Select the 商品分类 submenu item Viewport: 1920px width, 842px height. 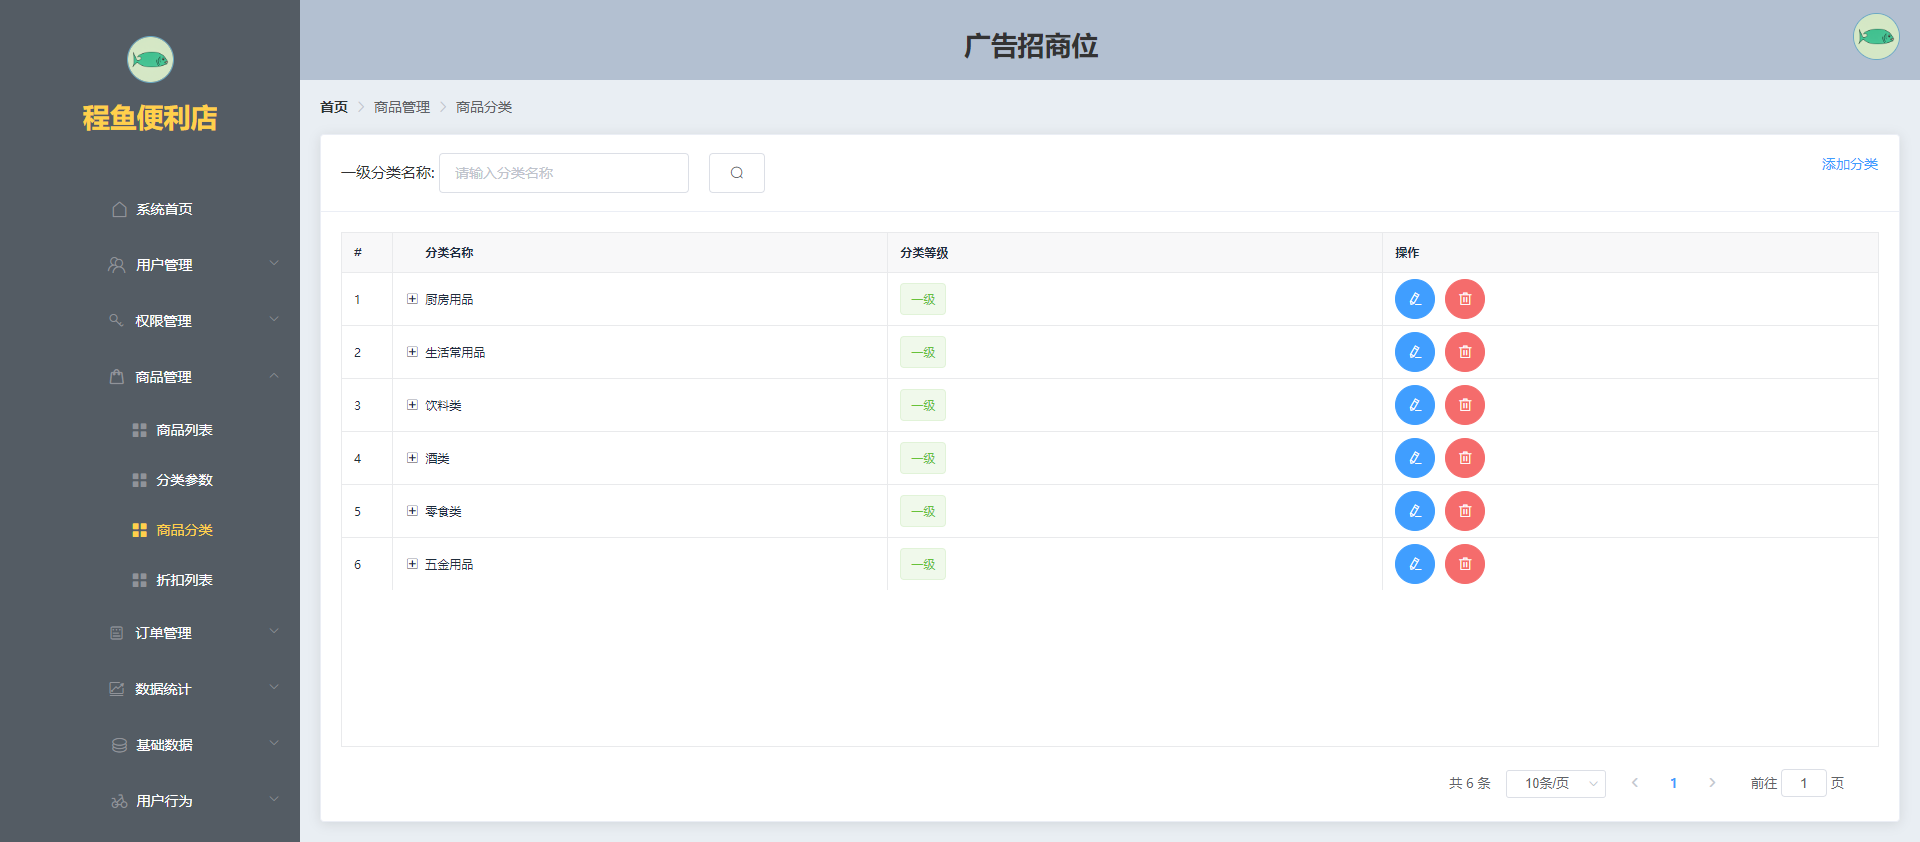click(150, 530)
